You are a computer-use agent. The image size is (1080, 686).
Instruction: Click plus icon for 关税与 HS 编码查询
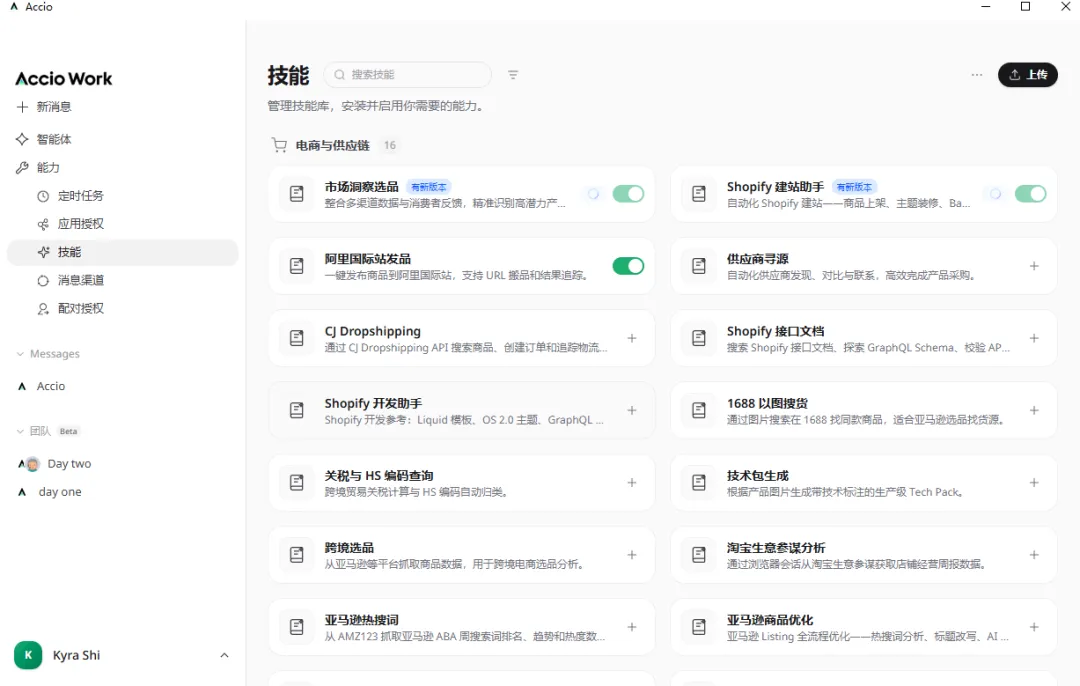point(632,483)
